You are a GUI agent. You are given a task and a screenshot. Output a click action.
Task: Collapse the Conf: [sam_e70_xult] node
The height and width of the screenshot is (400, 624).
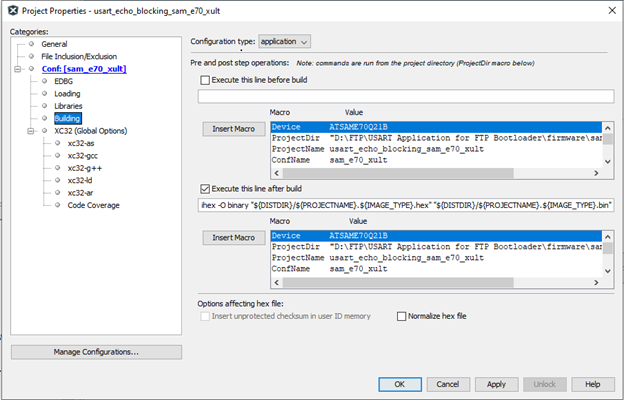pyautogui.click(x=19, y=69)
